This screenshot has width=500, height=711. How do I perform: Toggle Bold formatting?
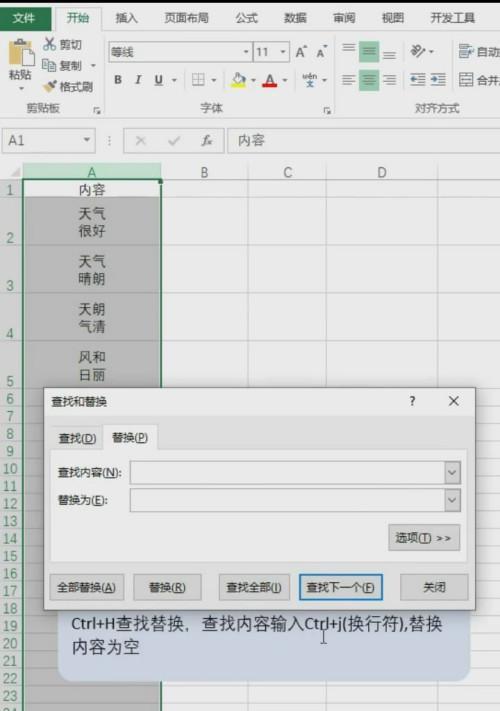[x=118, y=80]
